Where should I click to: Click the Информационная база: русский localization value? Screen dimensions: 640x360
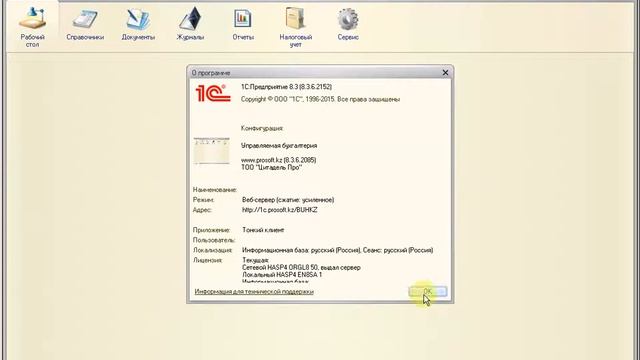(x=337, y=250)
